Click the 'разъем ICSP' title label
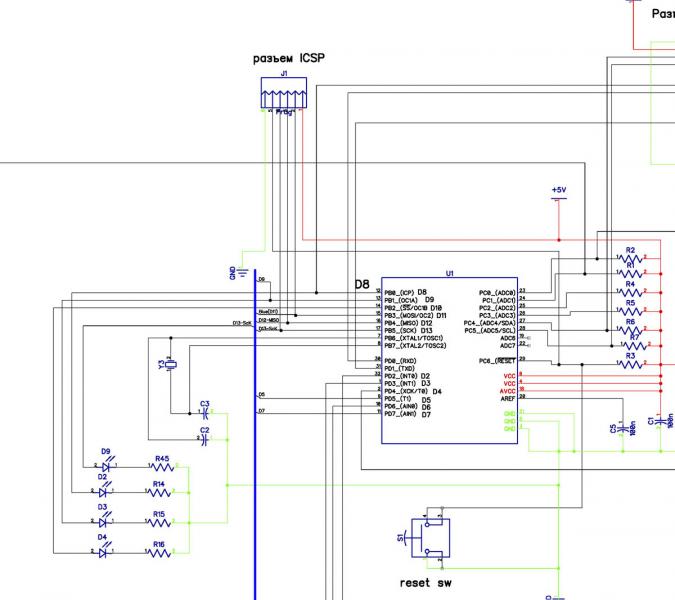This screenshot has height=600, width=675. coord(288,59)
